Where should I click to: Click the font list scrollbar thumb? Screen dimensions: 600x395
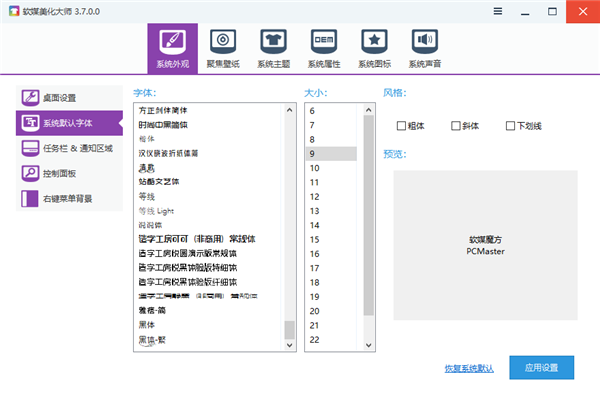(x=290, y=330)
